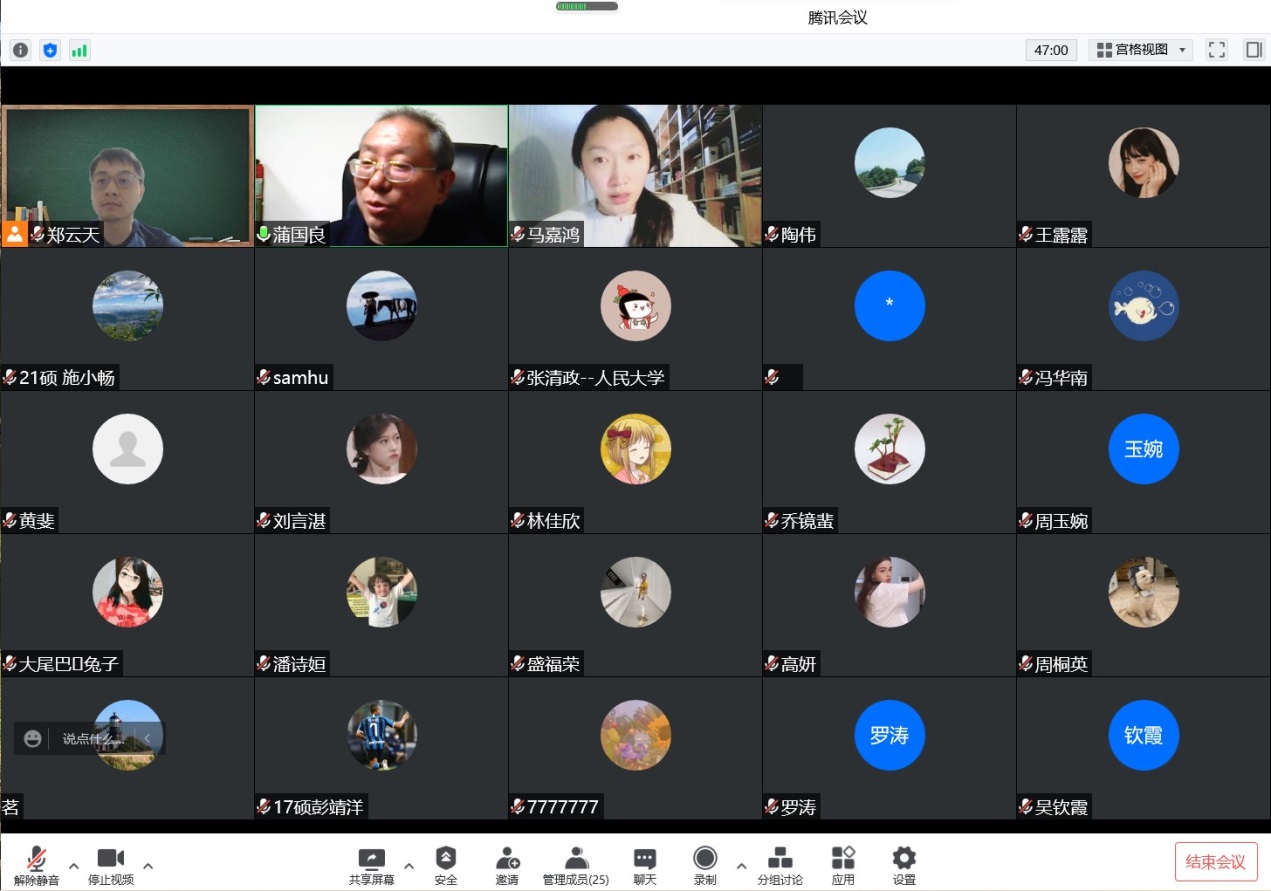Open the 宫格视图 layout dropdown
This screenshot has height=891, width=1271.
1141,50
